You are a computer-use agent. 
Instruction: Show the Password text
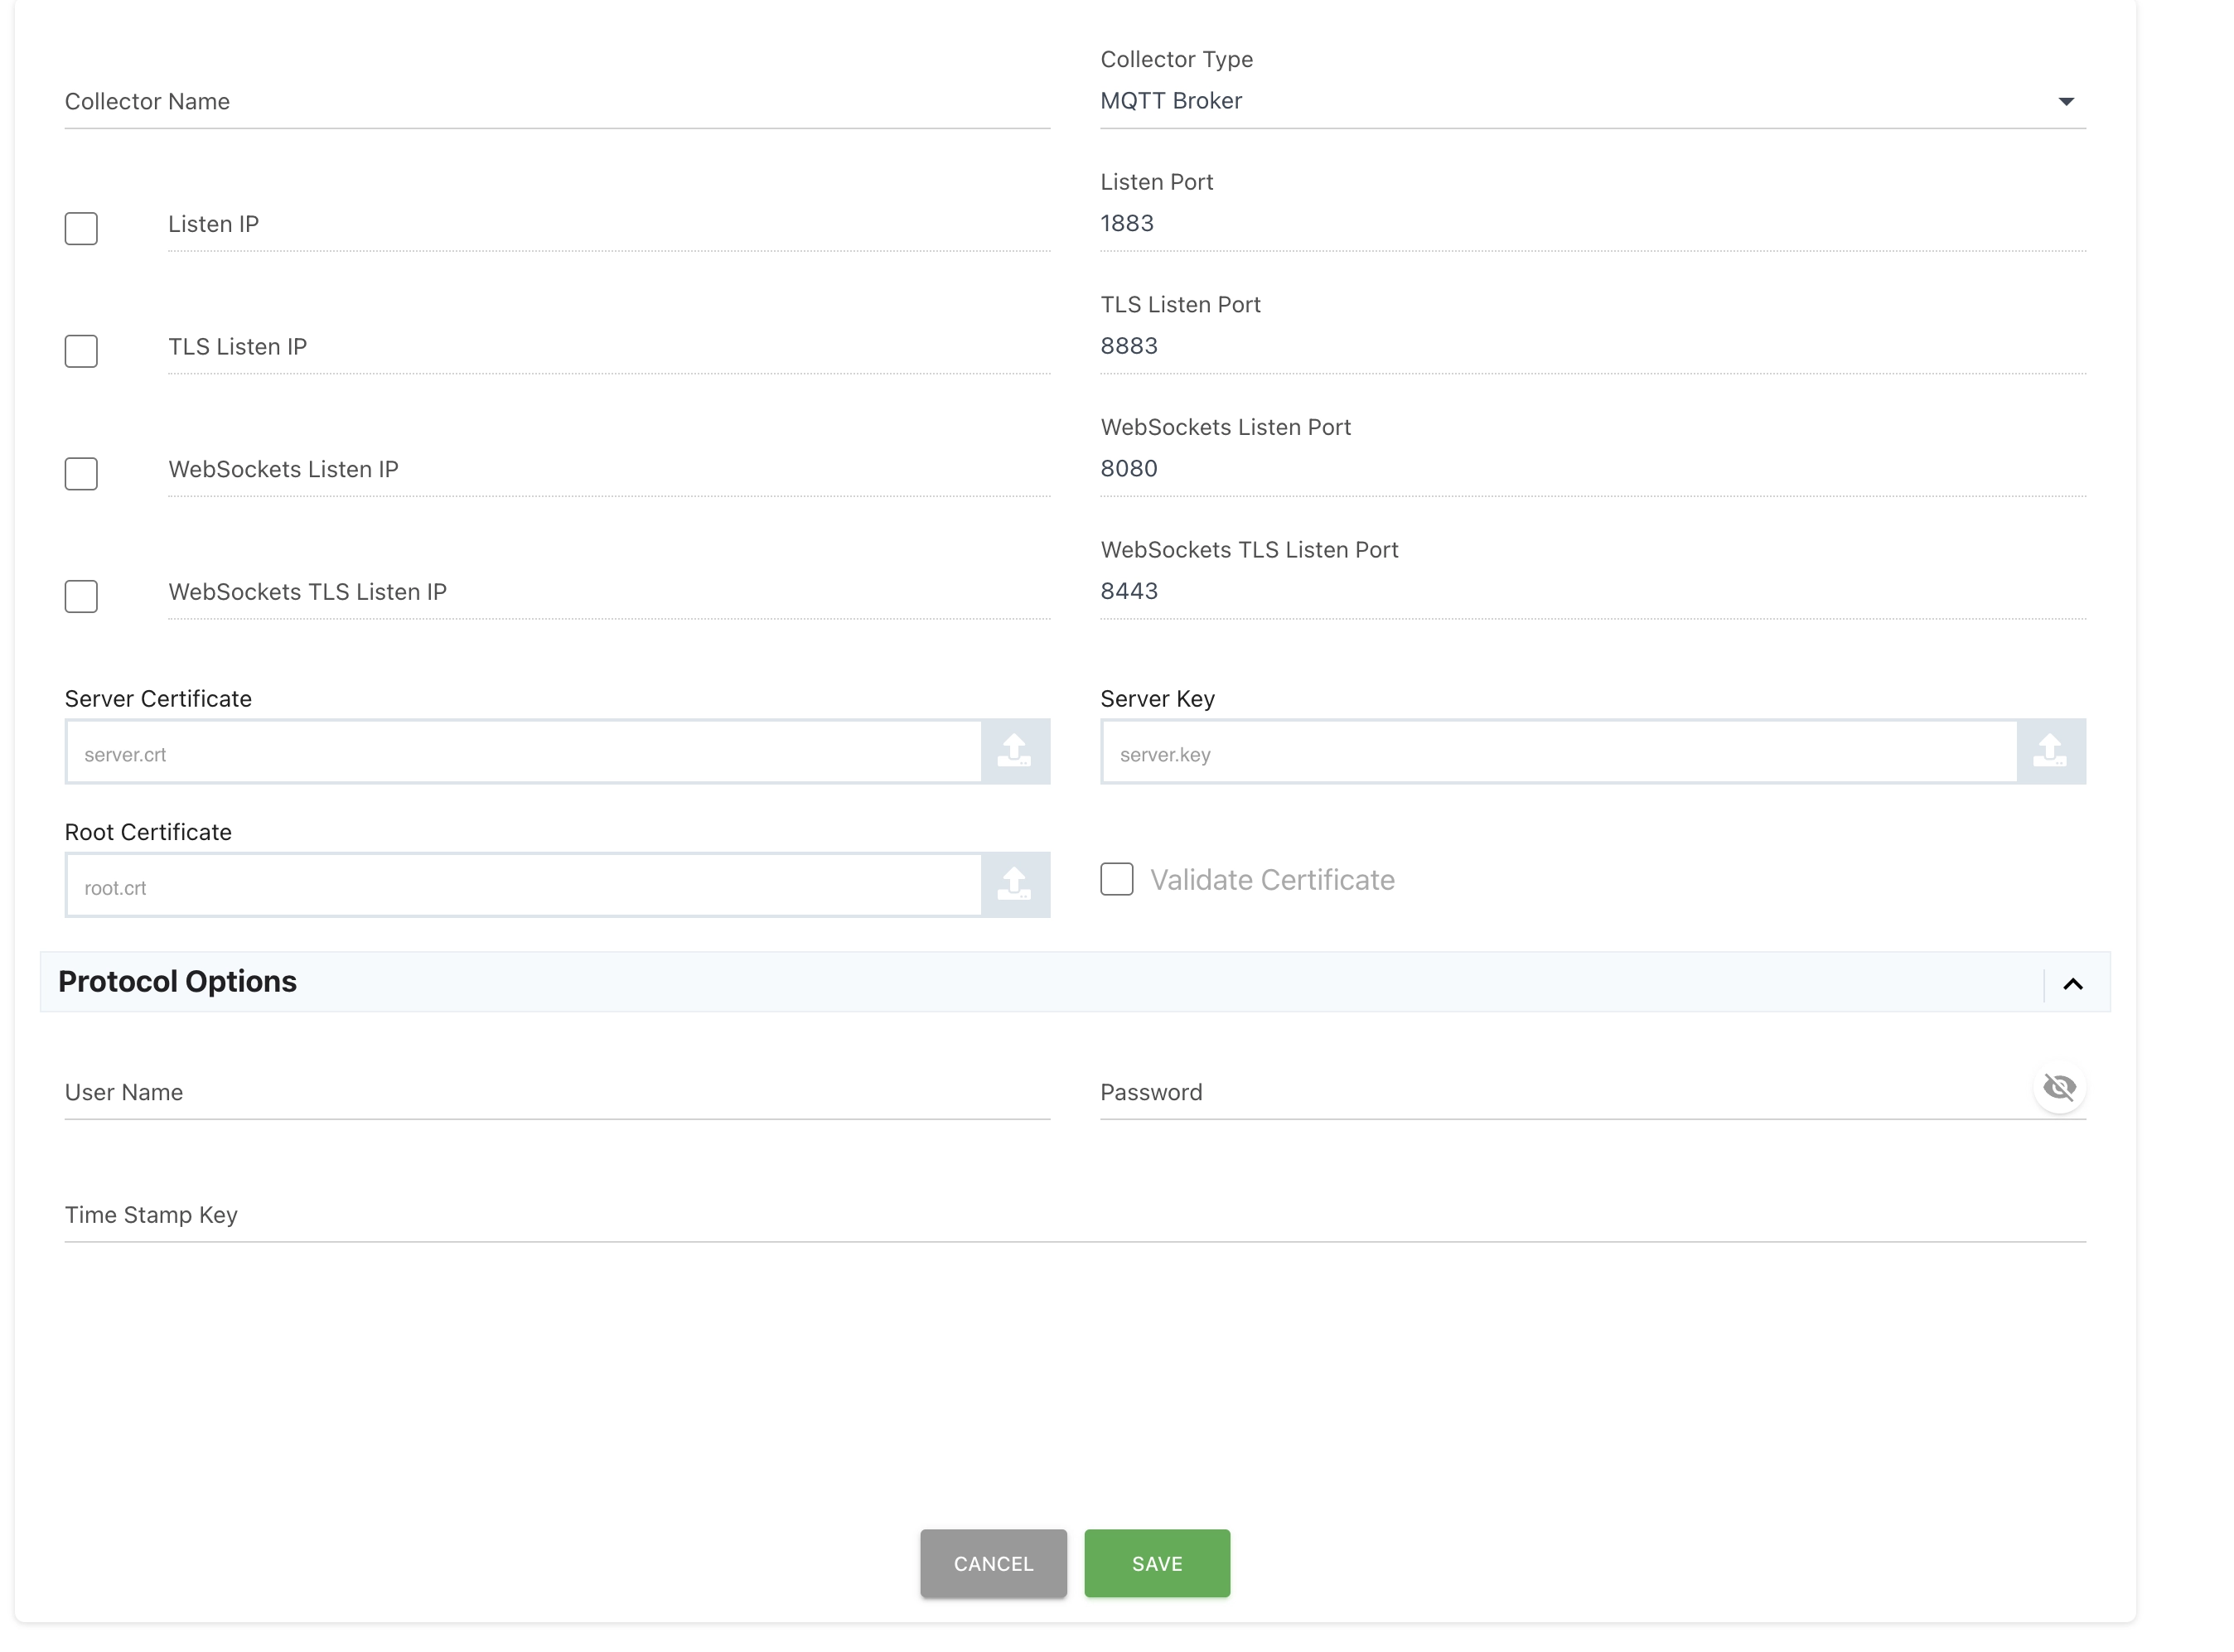pos(2060,1087)
